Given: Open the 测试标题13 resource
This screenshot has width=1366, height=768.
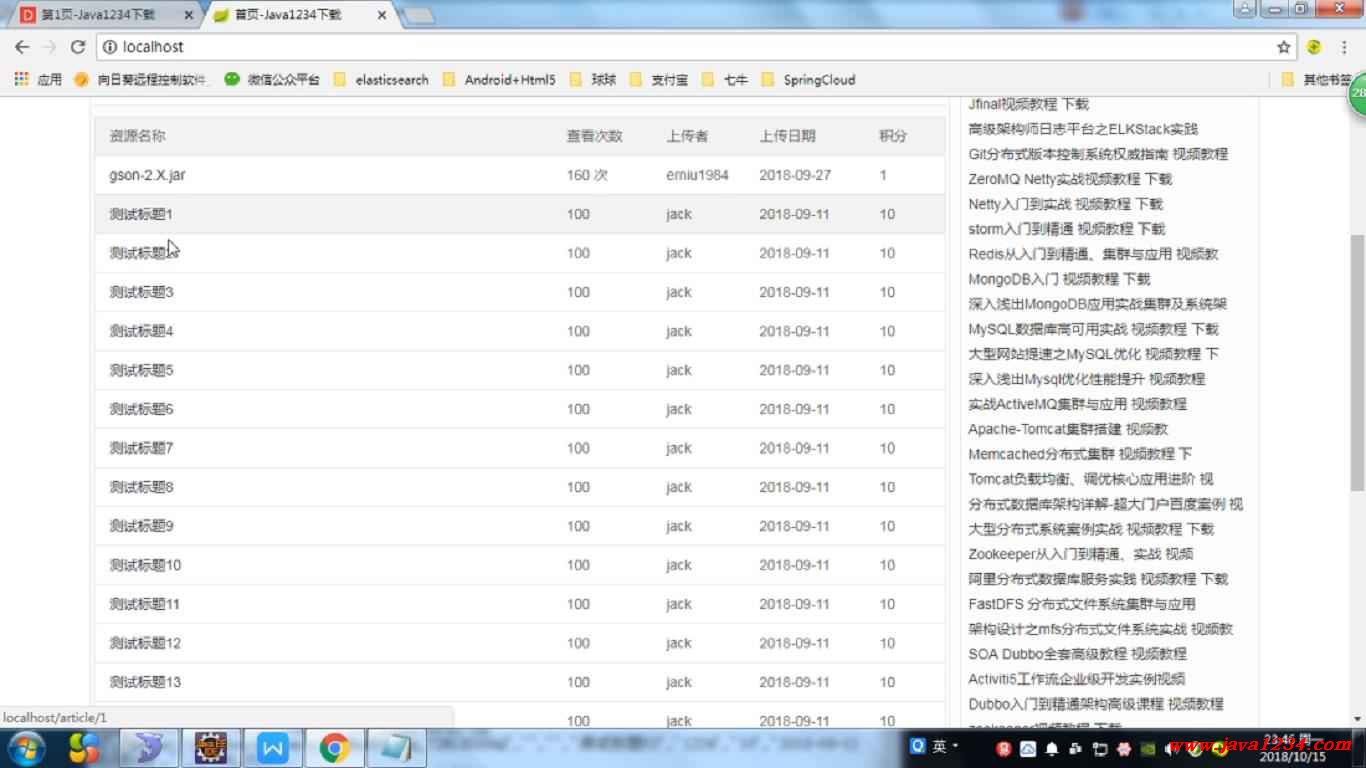Looking at the screenshot, I should pos(145,682).
